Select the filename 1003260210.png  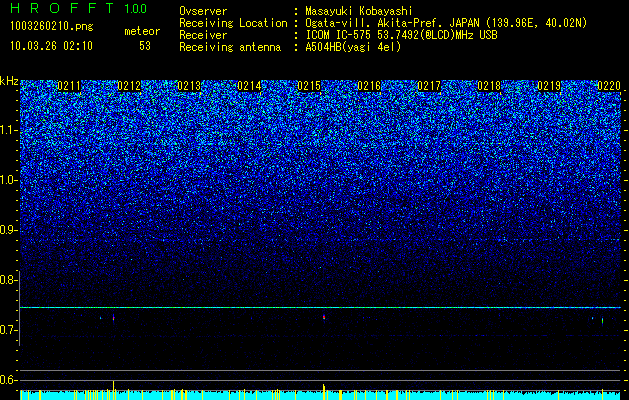[52, 26]
